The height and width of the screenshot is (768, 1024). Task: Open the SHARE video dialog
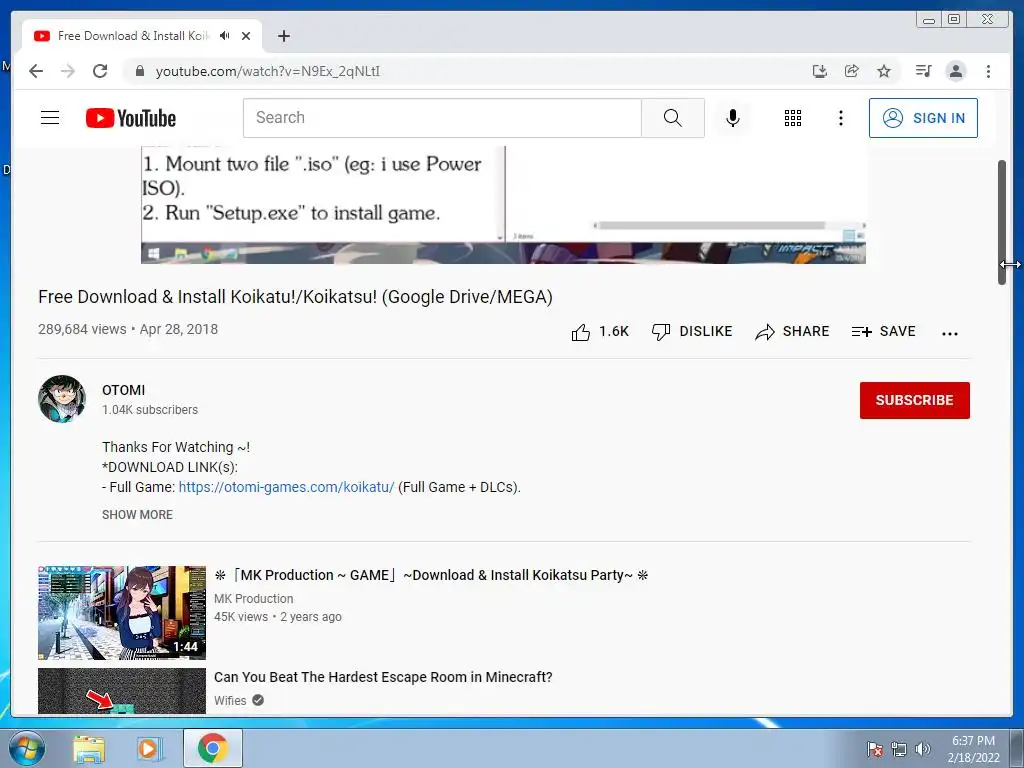point(792,332)
